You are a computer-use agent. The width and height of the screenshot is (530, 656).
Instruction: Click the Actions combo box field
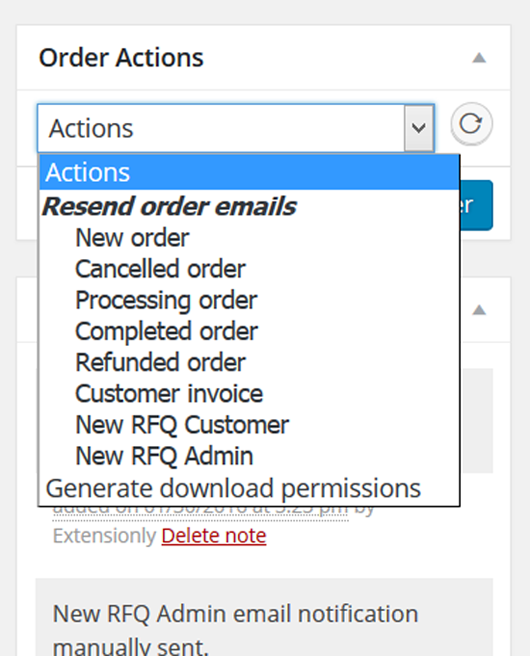point(236,128)
